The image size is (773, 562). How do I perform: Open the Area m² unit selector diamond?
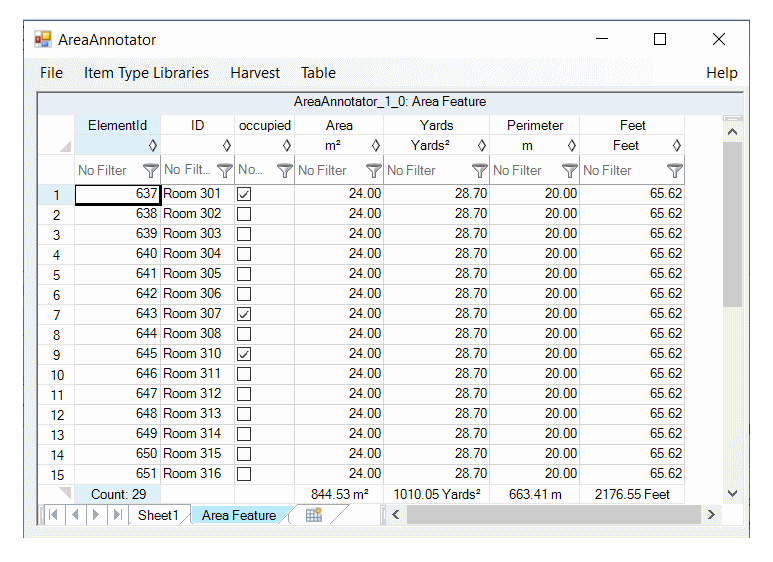(x=376, y=145)
